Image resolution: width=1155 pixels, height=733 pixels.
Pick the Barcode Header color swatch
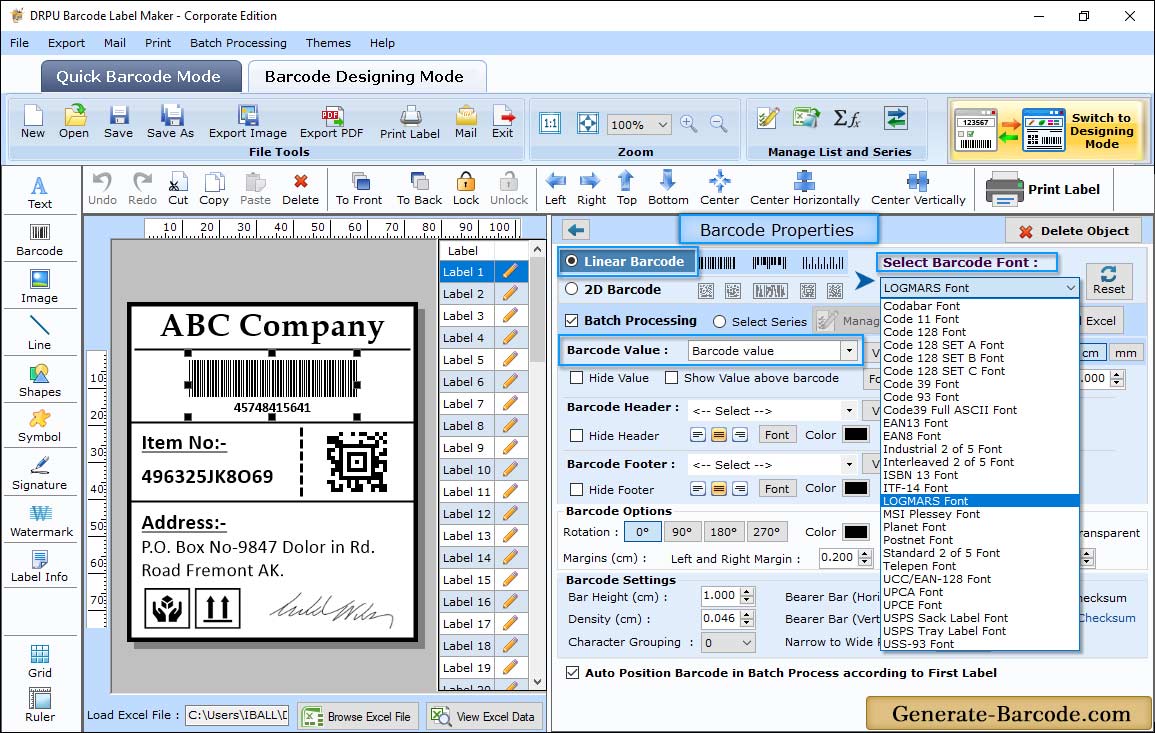point(855,435)
